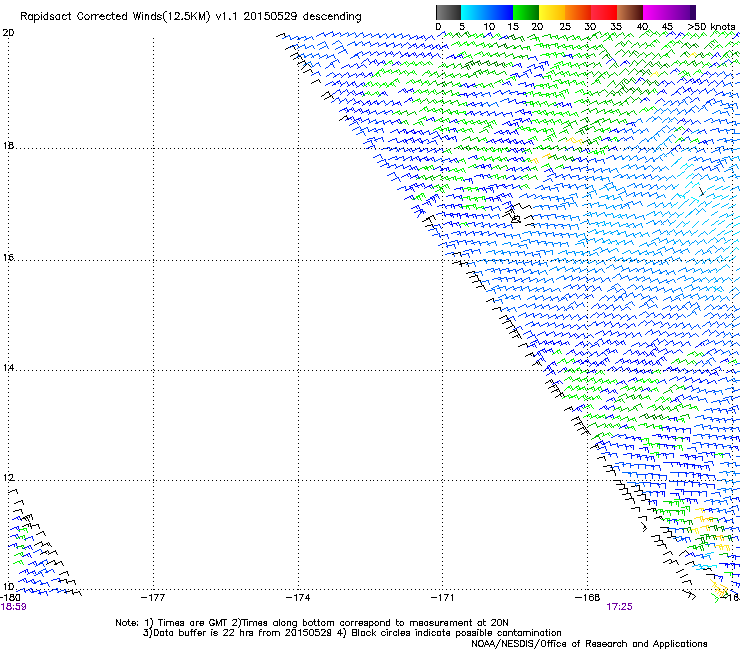Click the longitude label '-171'
Screen dimensions: 740x650
tap(442, 598)
